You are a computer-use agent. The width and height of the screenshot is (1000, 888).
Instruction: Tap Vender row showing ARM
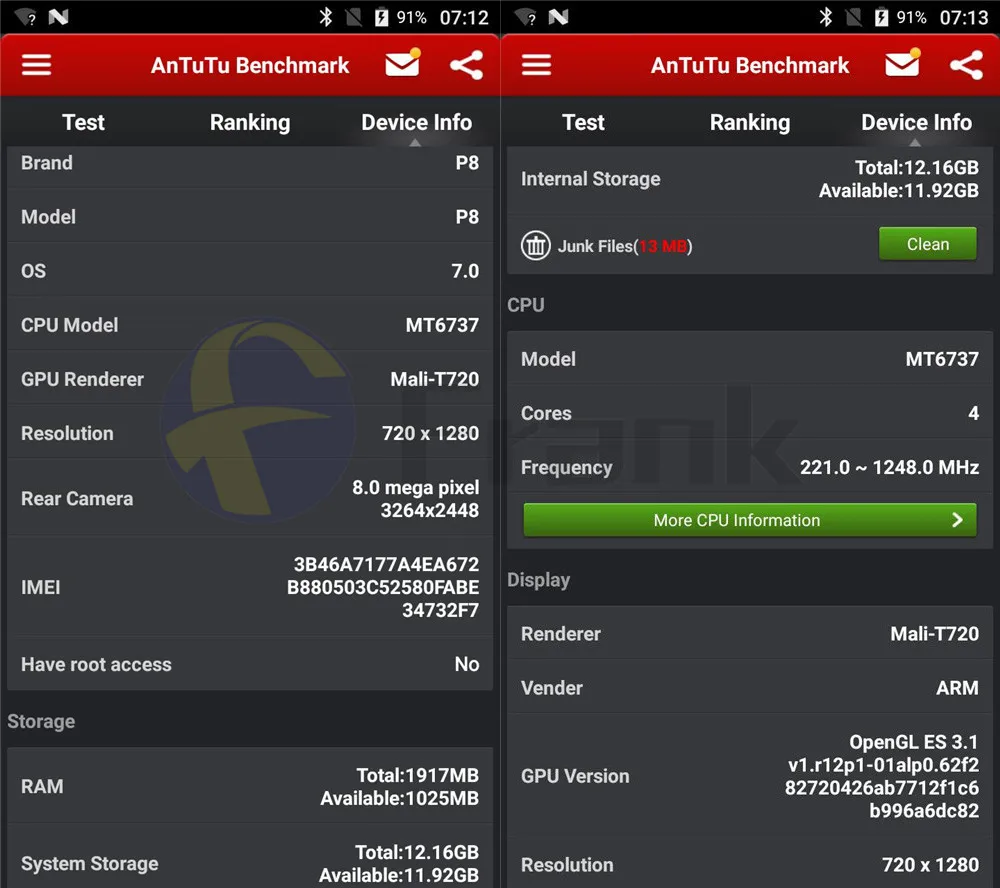pos(750,688)
